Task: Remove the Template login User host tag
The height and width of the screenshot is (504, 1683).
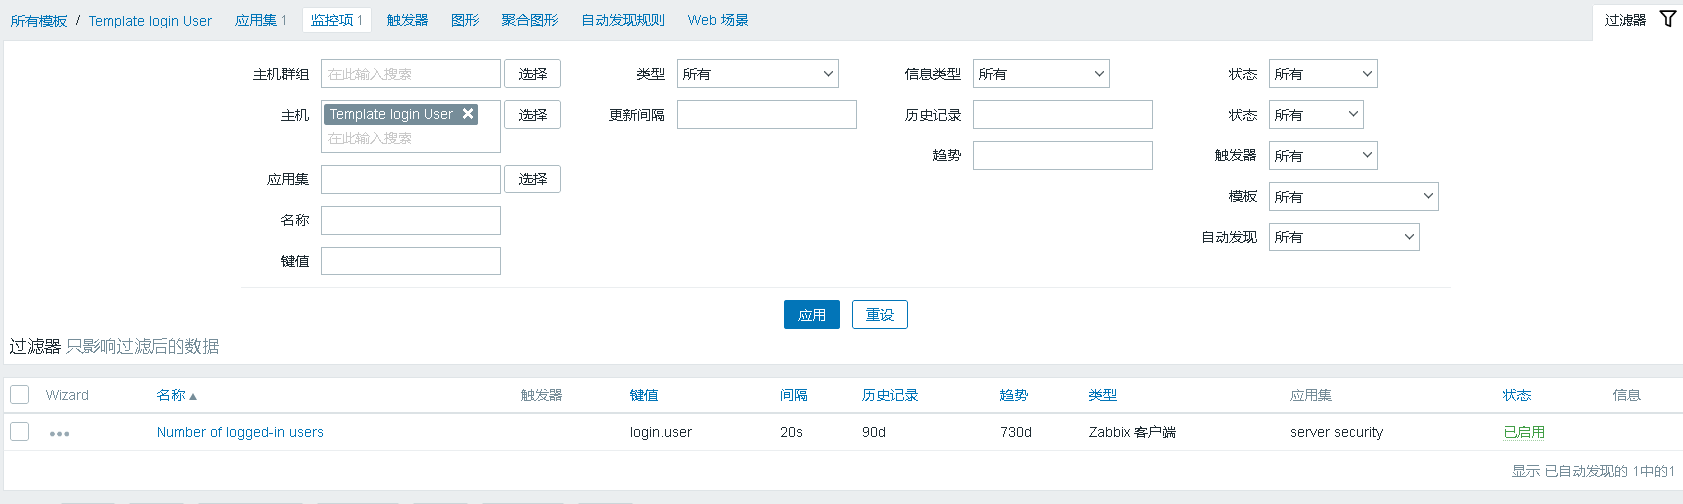Action: tap(467, 114)
